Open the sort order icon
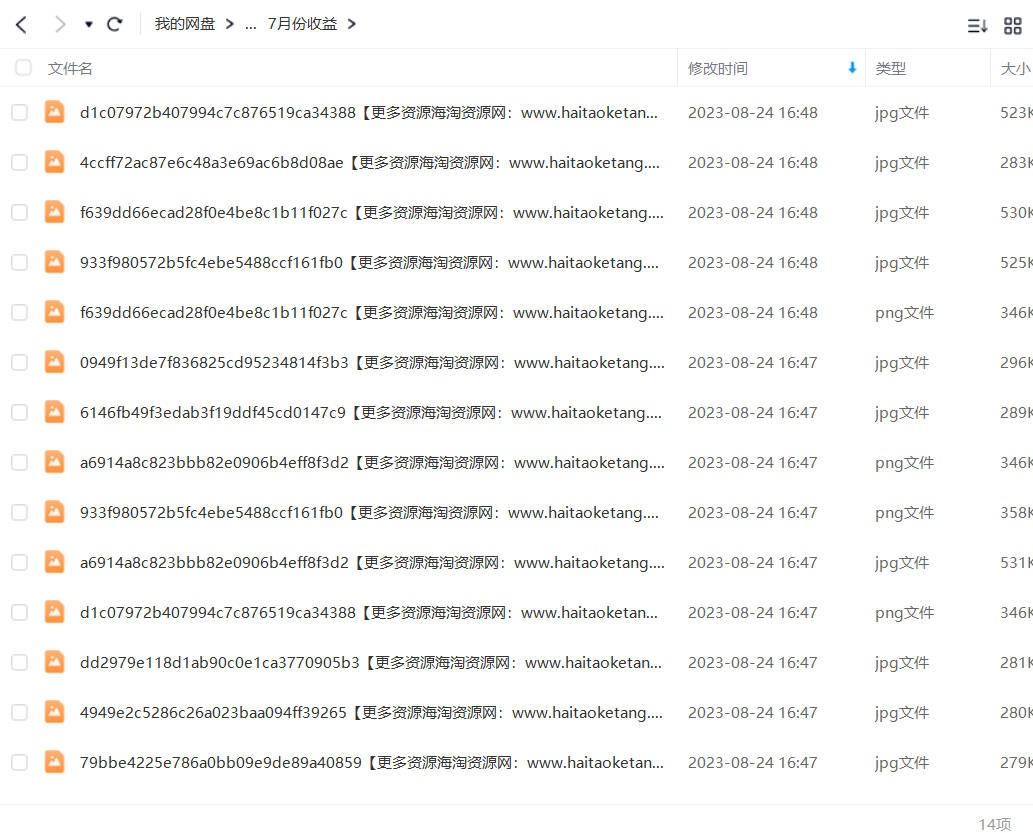This screenshot has height=833, width=1033. tap(977, 26)
